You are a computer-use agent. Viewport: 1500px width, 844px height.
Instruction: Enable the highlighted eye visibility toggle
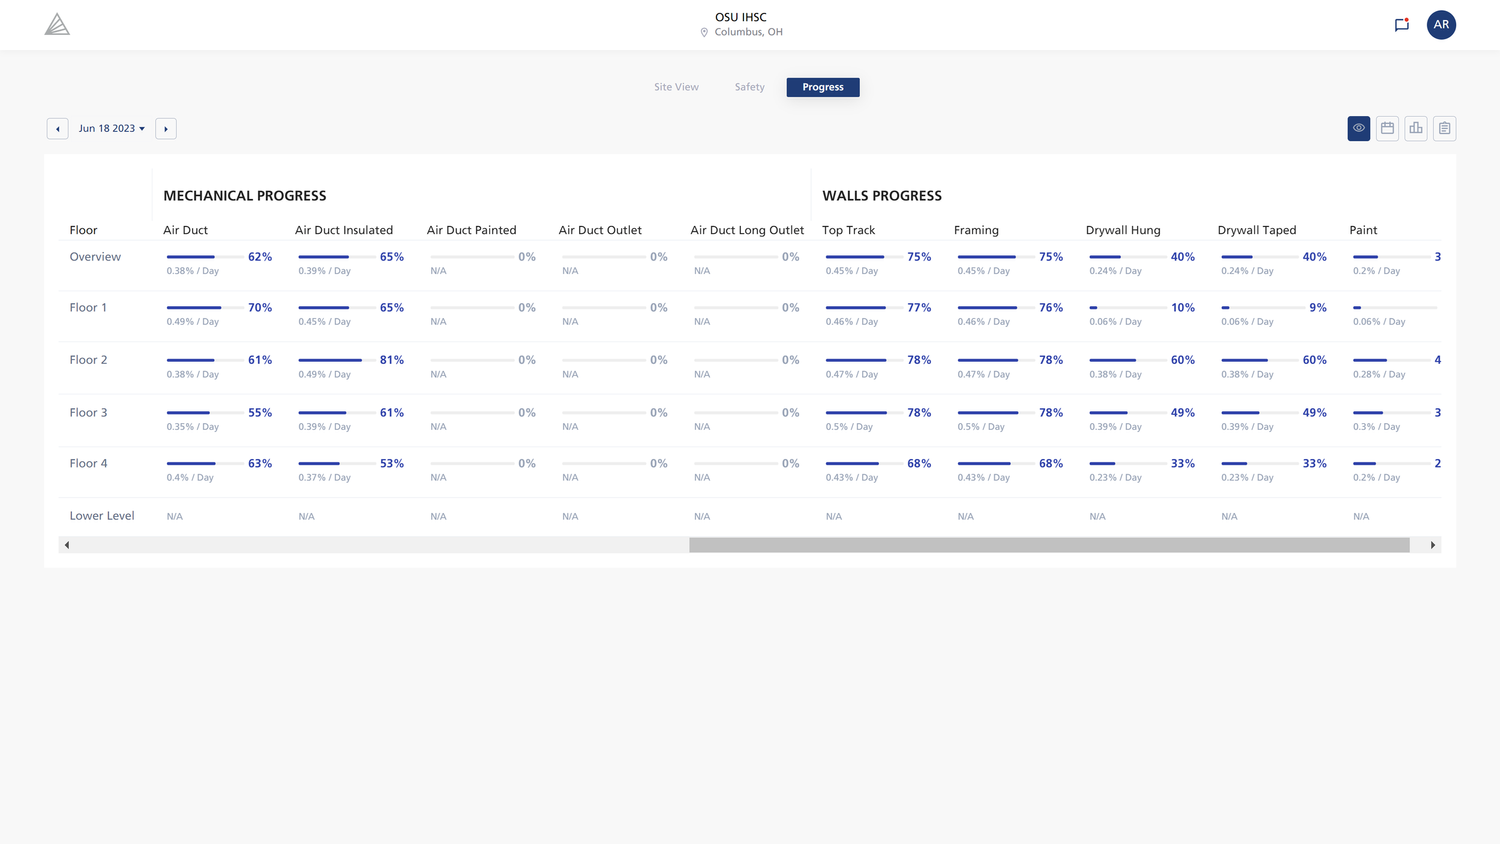click(x=1358, y=128)
